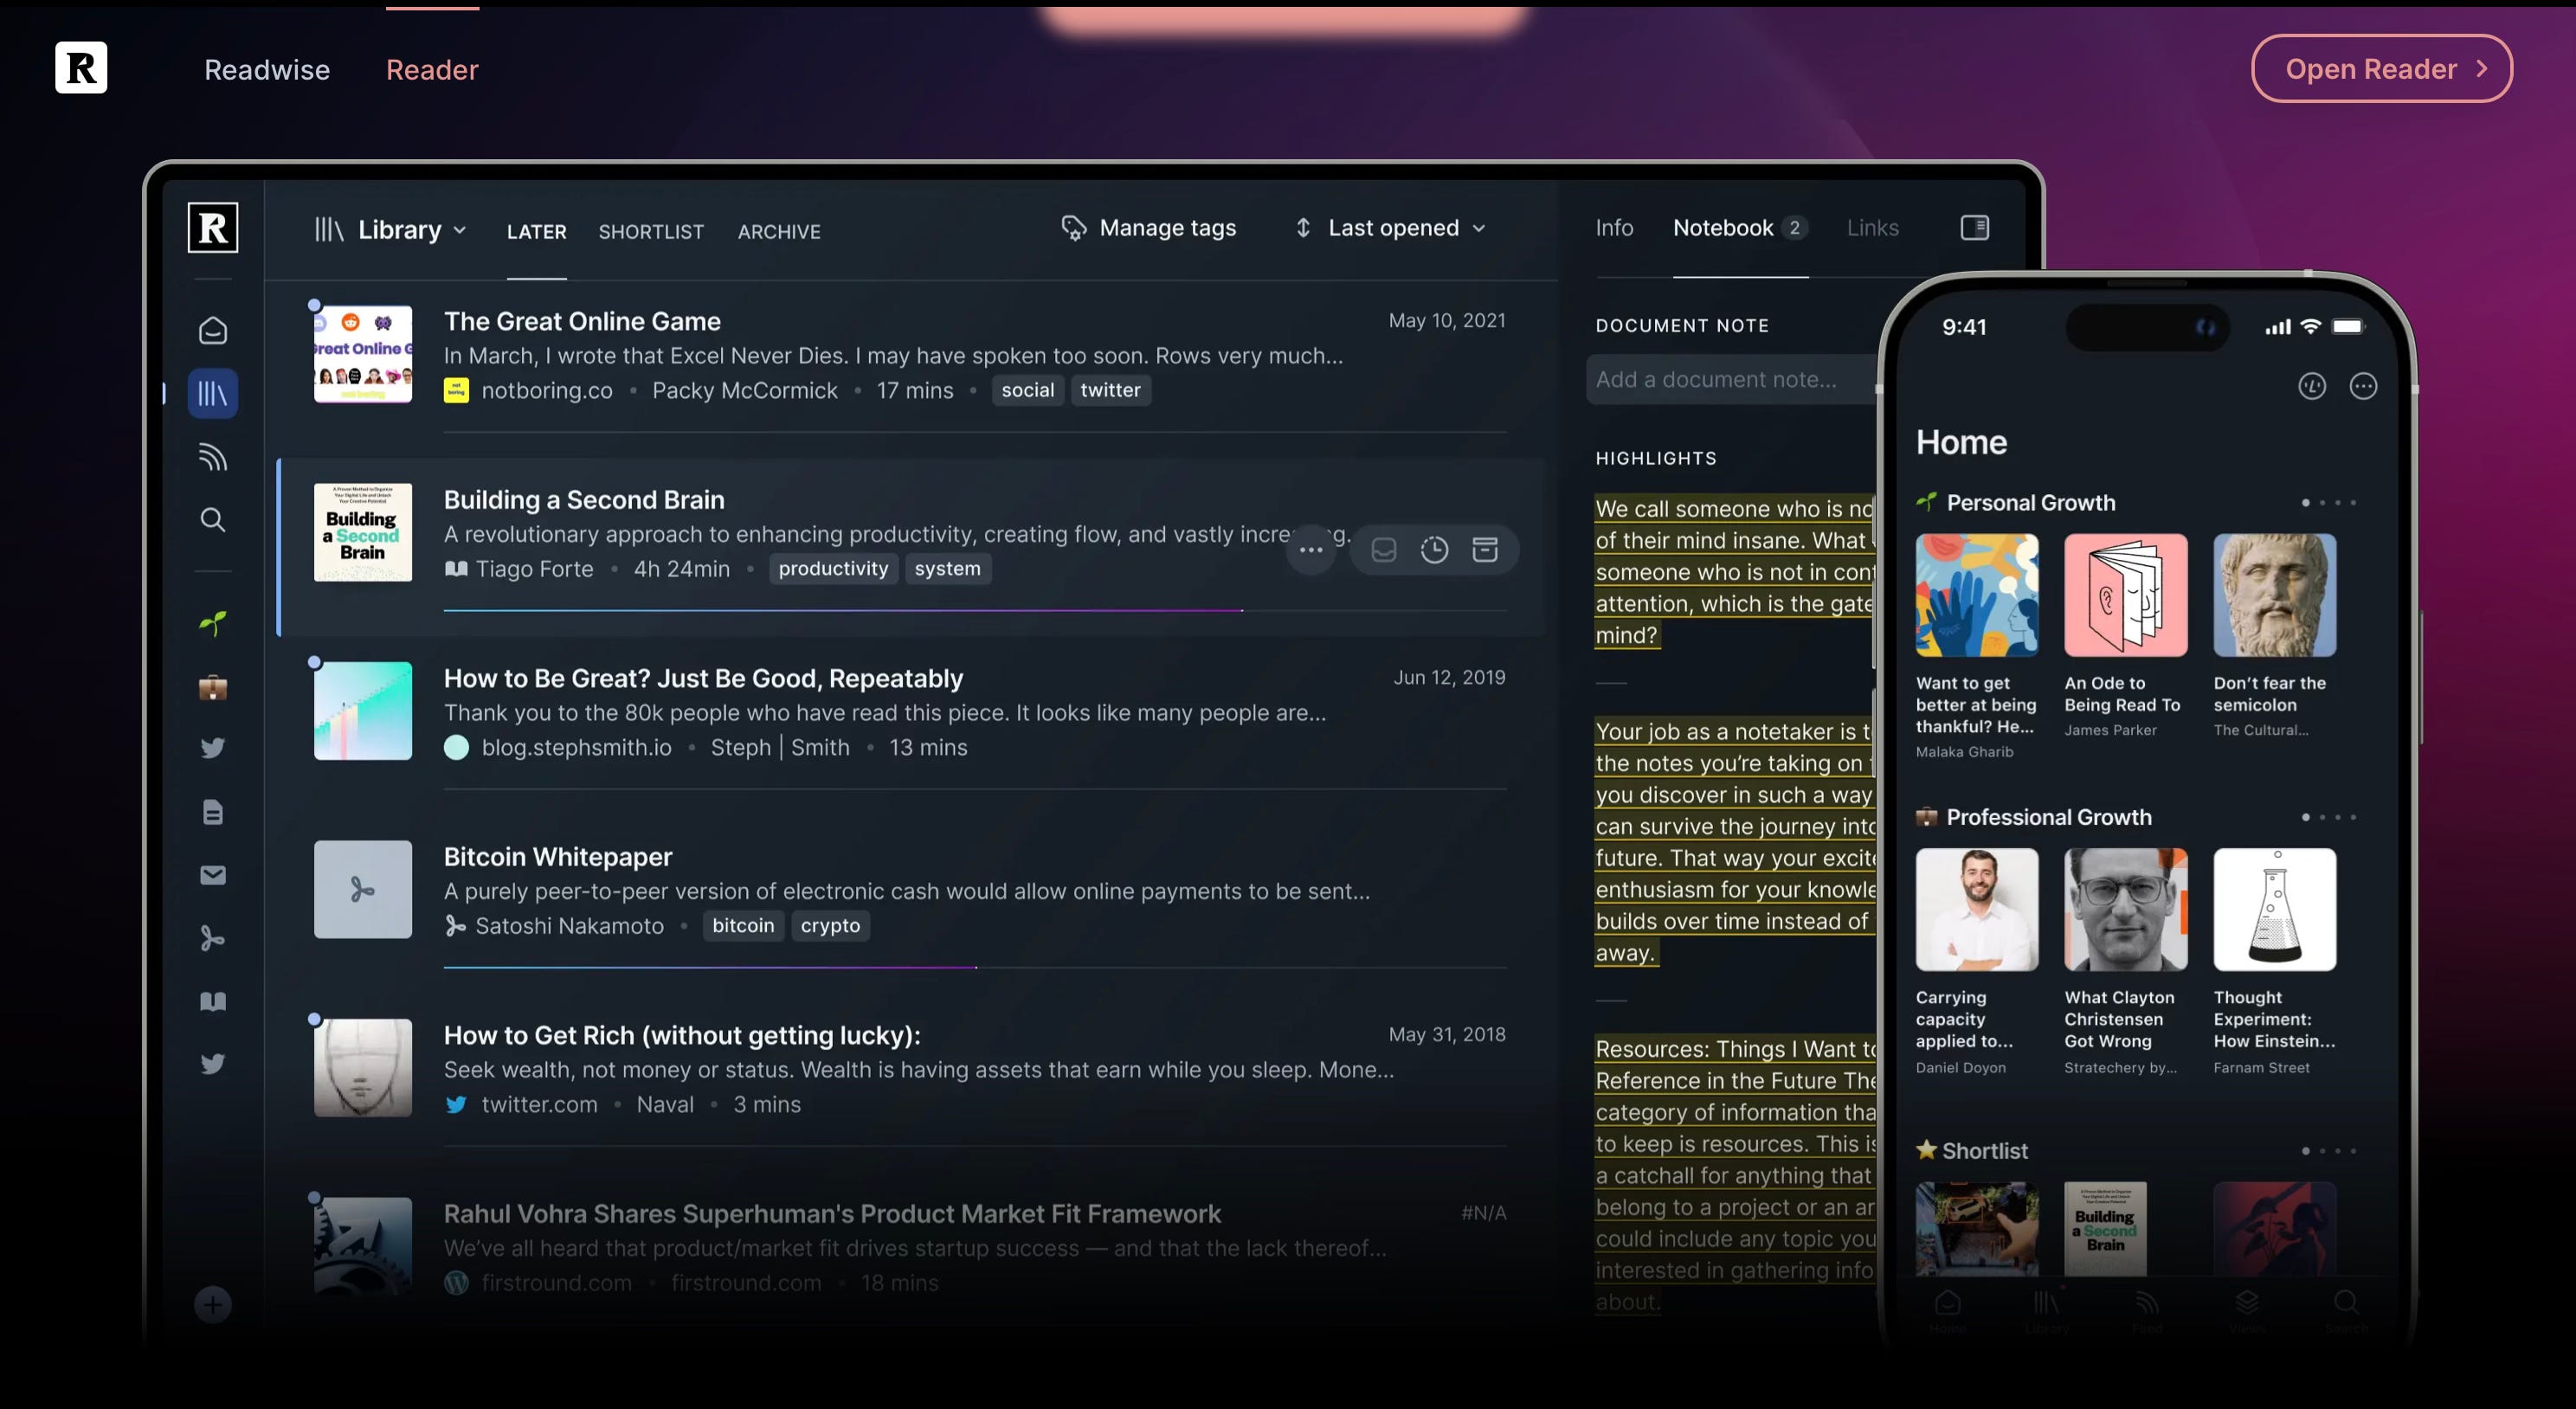Click the Manage tags button
Image resolution: width=2576 pixels, height=1409 pixels.
tap(1149, 228)
